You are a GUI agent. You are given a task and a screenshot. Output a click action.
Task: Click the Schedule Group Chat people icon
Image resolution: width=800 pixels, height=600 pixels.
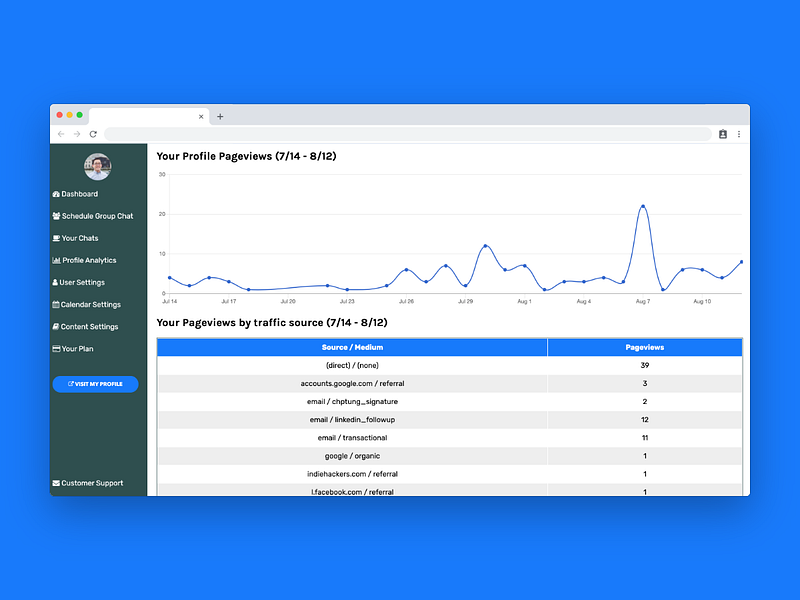pos(56,216)
